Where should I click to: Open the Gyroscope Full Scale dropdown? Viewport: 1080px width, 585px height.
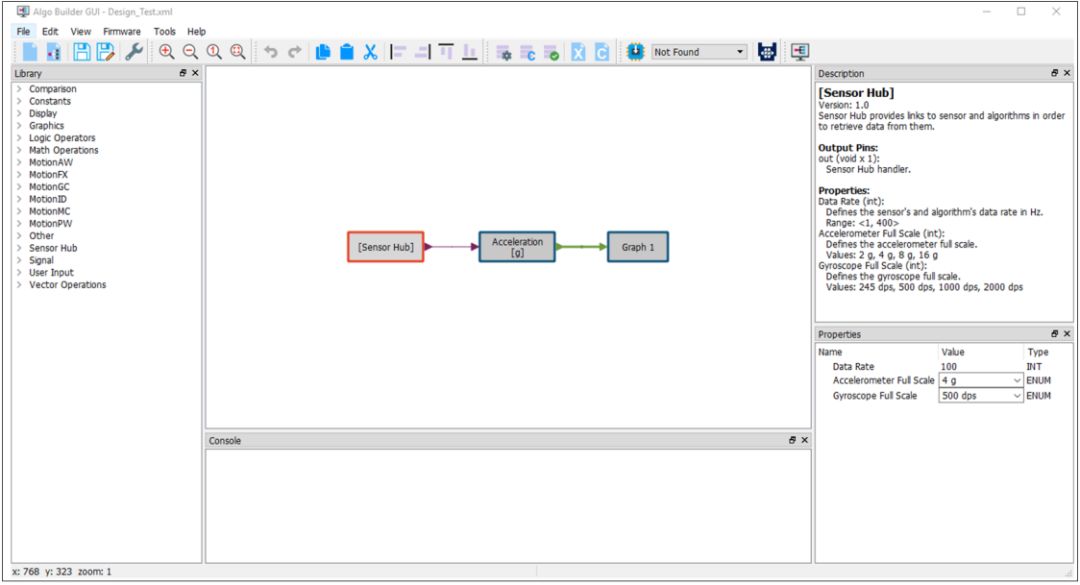(981, 396)
